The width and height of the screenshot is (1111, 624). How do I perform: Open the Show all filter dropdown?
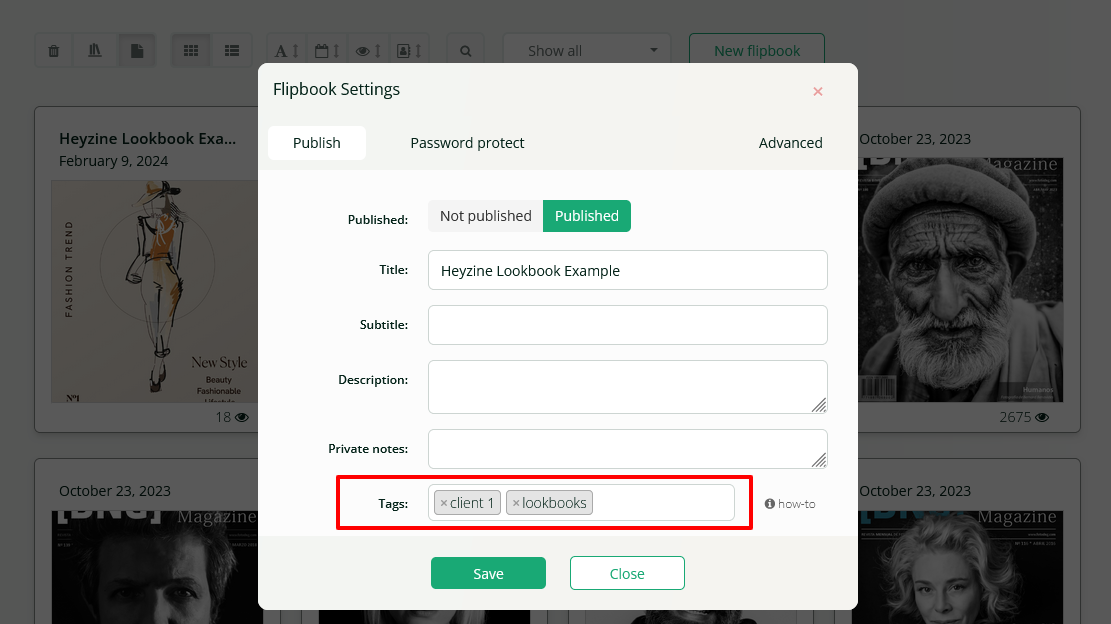(586, 49)
